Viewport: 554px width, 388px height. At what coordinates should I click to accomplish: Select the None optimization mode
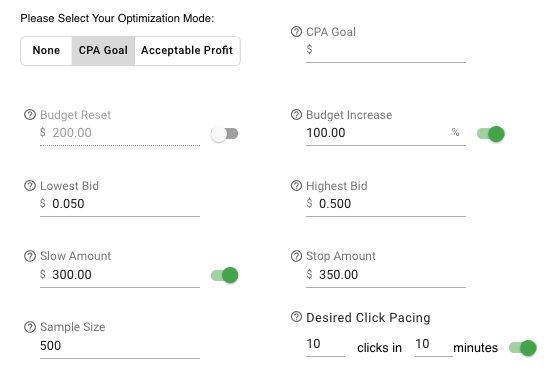pos(46,51)
